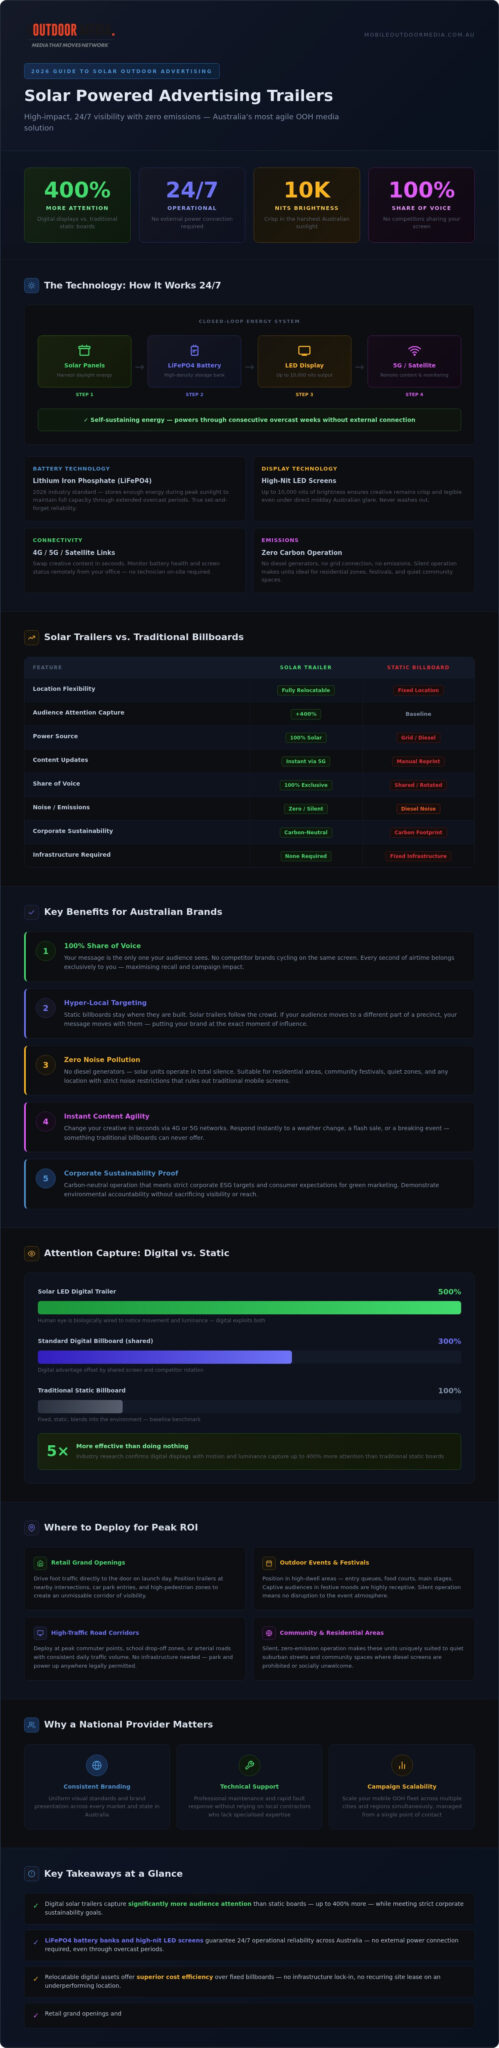499x2048 pixels.
Task: Click the 2026 Guide to Solar badge
Action: click(x=122, y=71)
